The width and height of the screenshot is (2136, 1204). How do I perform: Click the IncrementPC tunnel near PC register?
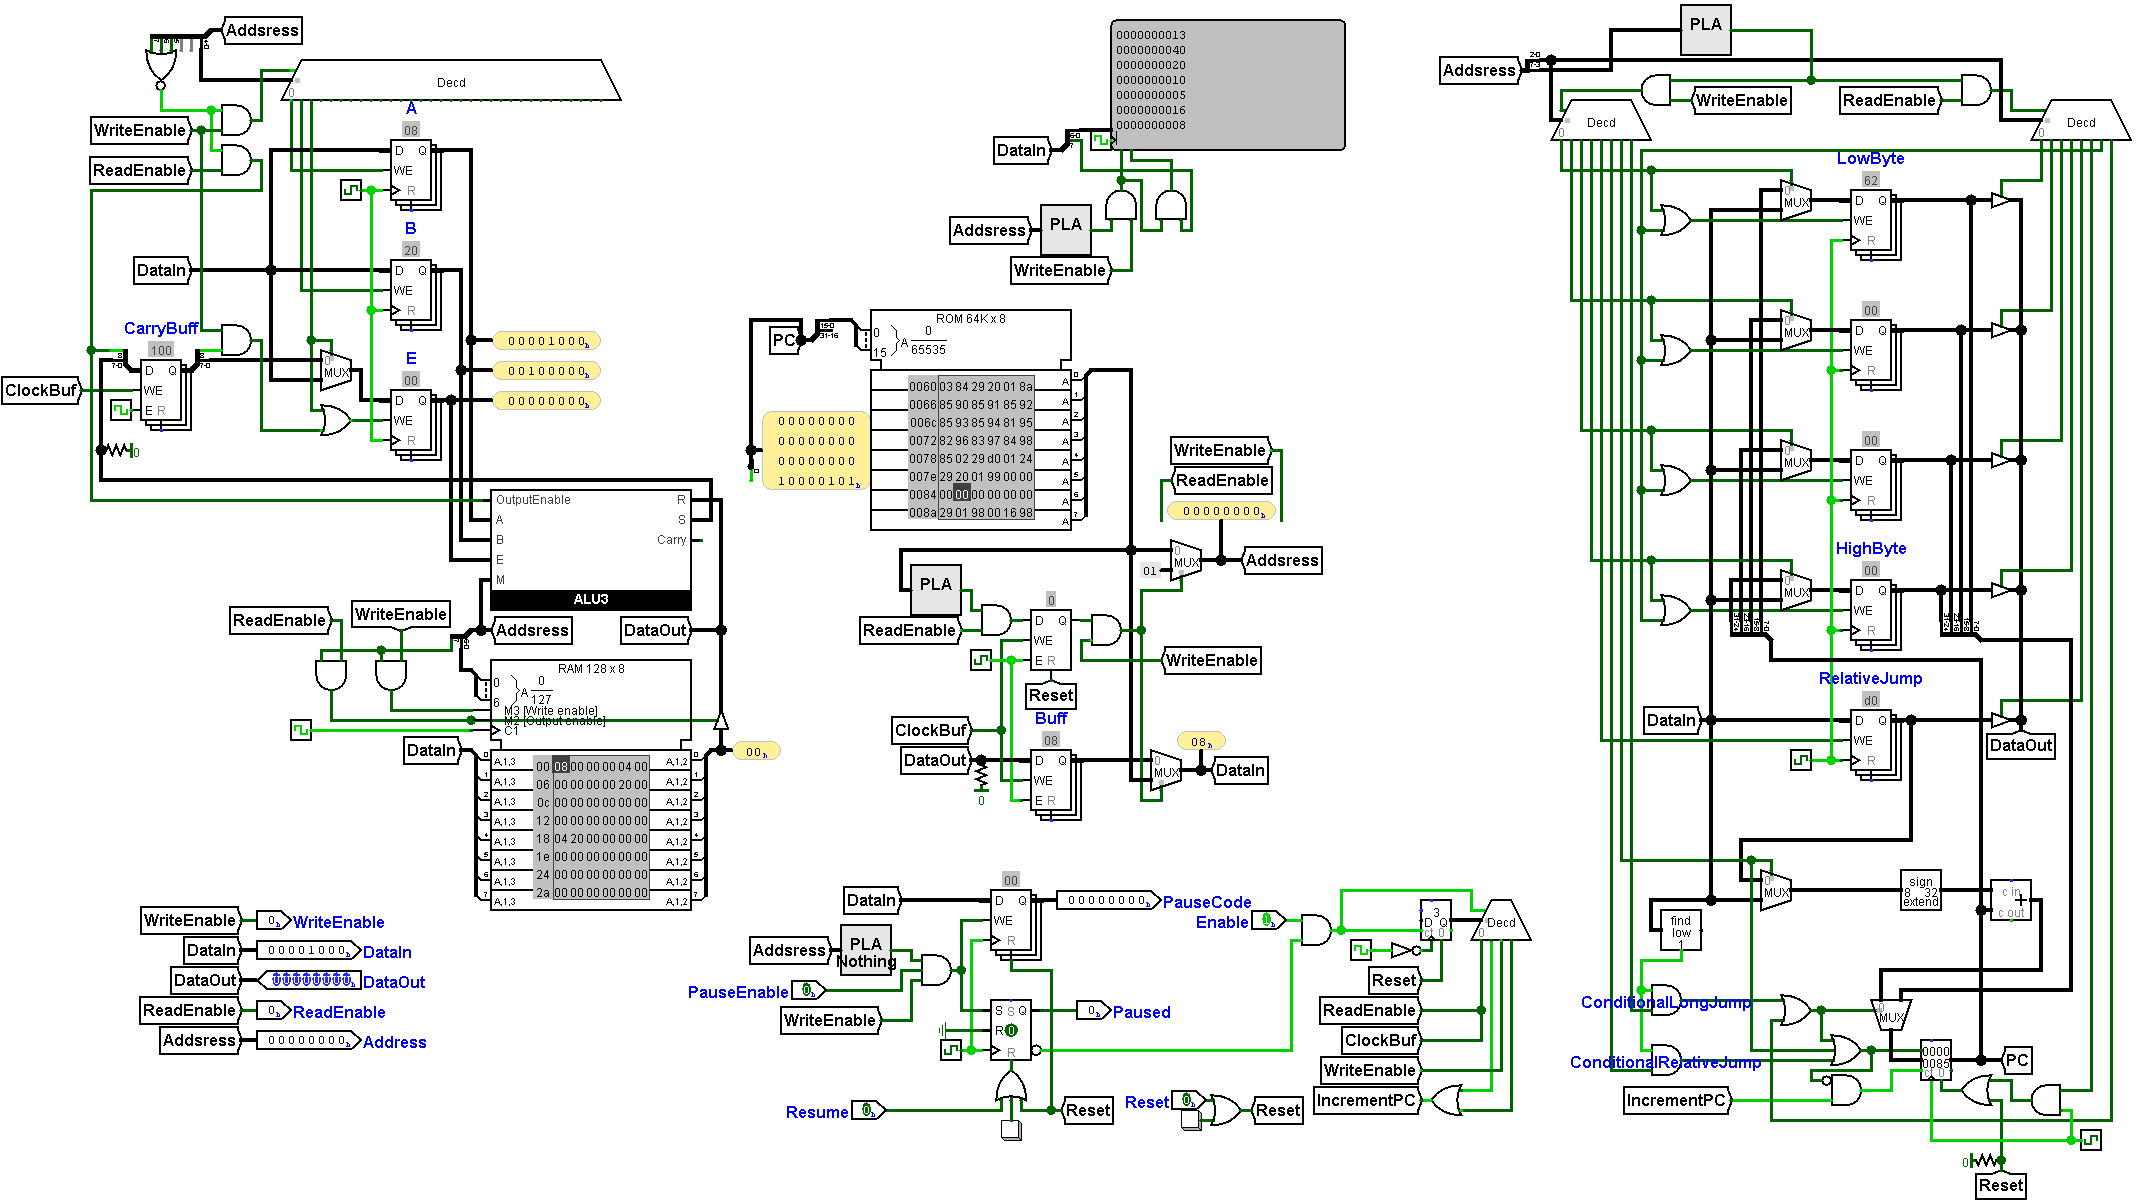click(1677, 1100)
